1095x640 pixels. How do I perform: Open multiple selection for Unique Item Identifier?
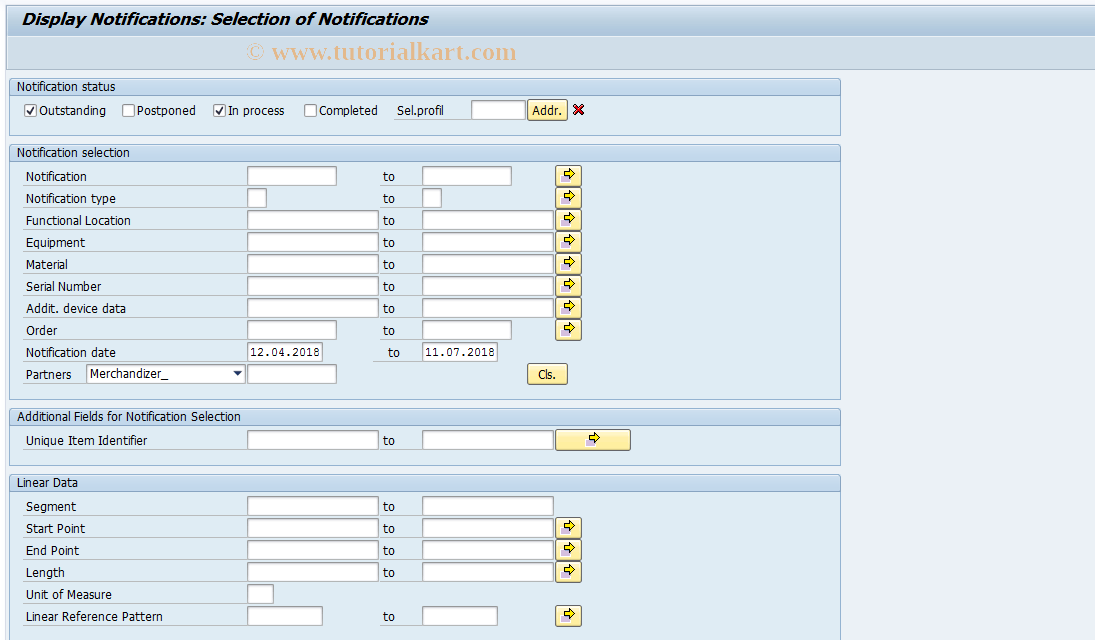(x=592, y=439)
